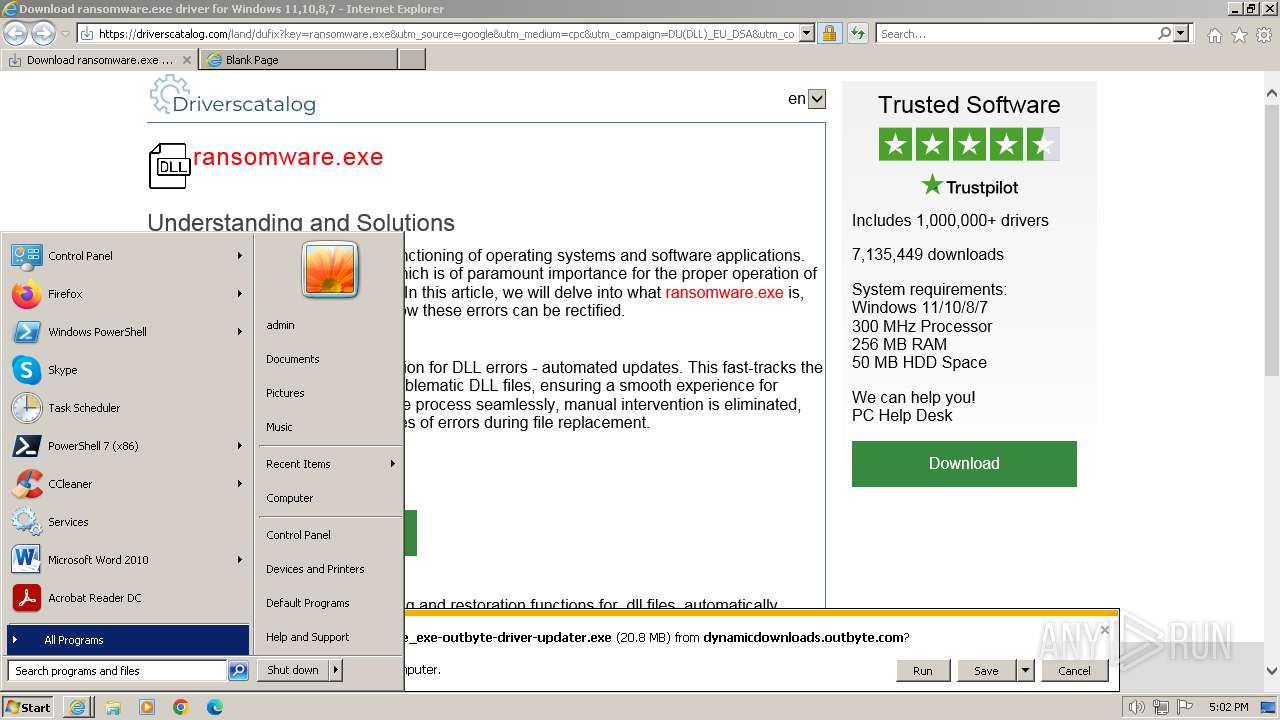The image size is (1280, 720).
Task: Cancel the download prompt
Action: click(x=1074, y=671)
